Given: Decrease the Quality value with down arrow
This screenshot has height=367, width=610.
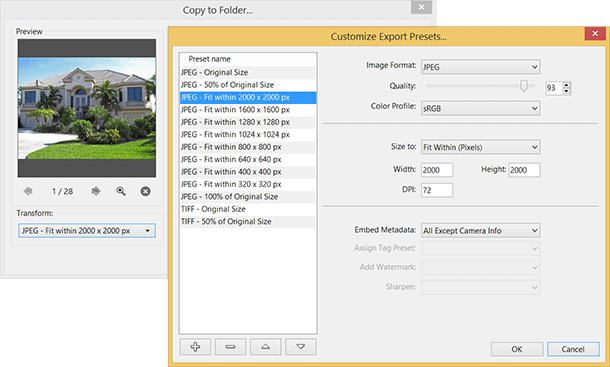Looking at the screenshot, I should [566, 91].
